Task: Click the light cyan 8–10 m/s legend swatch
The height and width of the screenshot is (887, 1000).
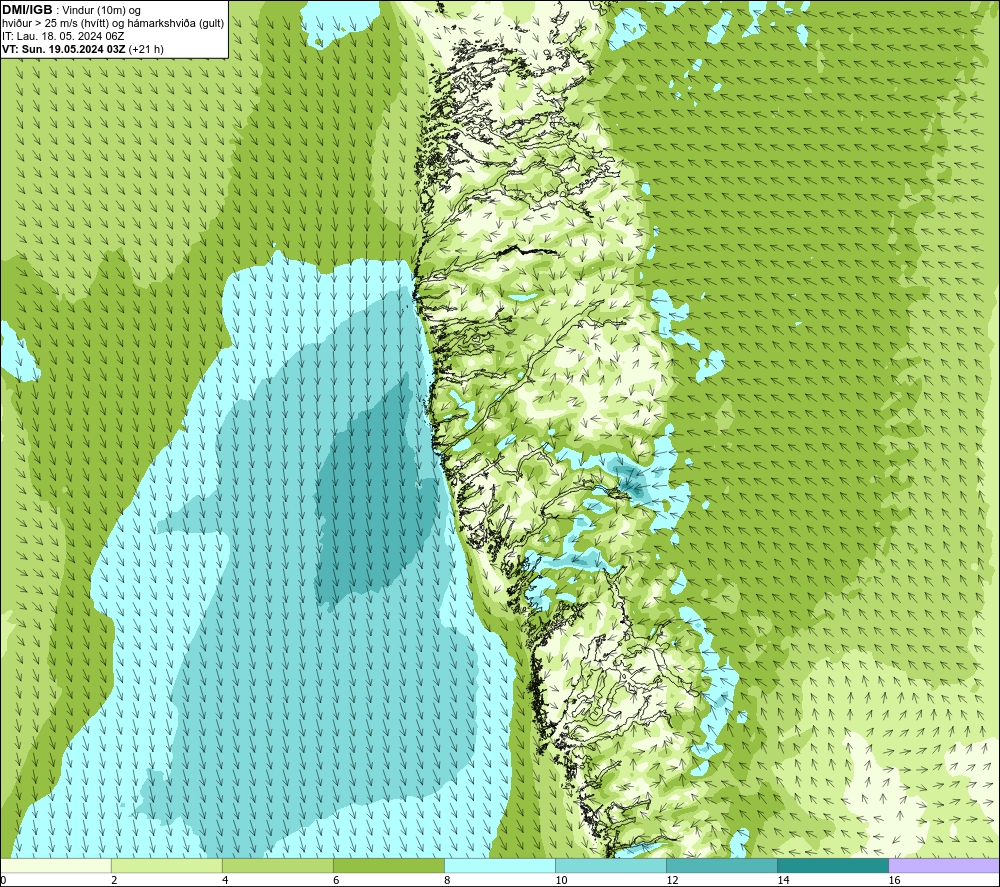Action: click(499, 865)
